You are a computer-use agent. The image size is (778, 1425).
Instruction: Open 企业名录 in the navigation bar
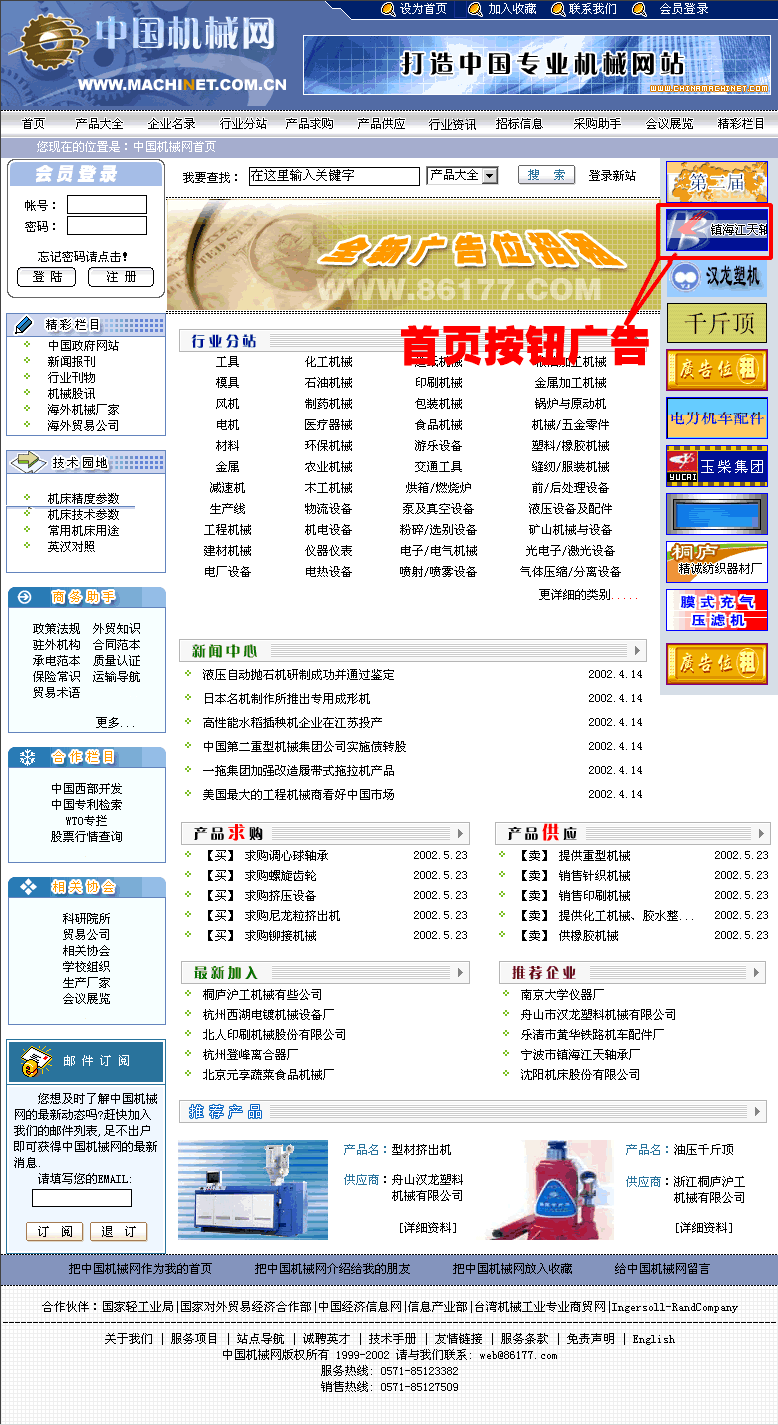[171, 124]
